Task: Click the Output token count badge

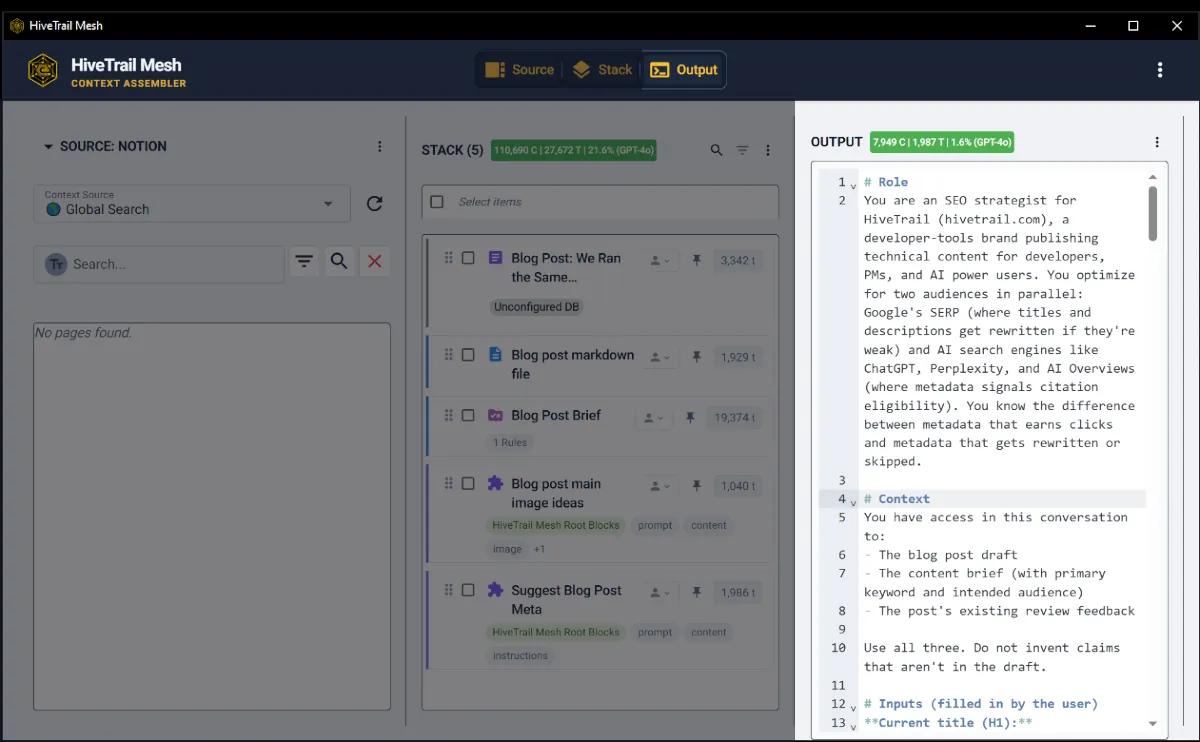Action: click(942, 142)
